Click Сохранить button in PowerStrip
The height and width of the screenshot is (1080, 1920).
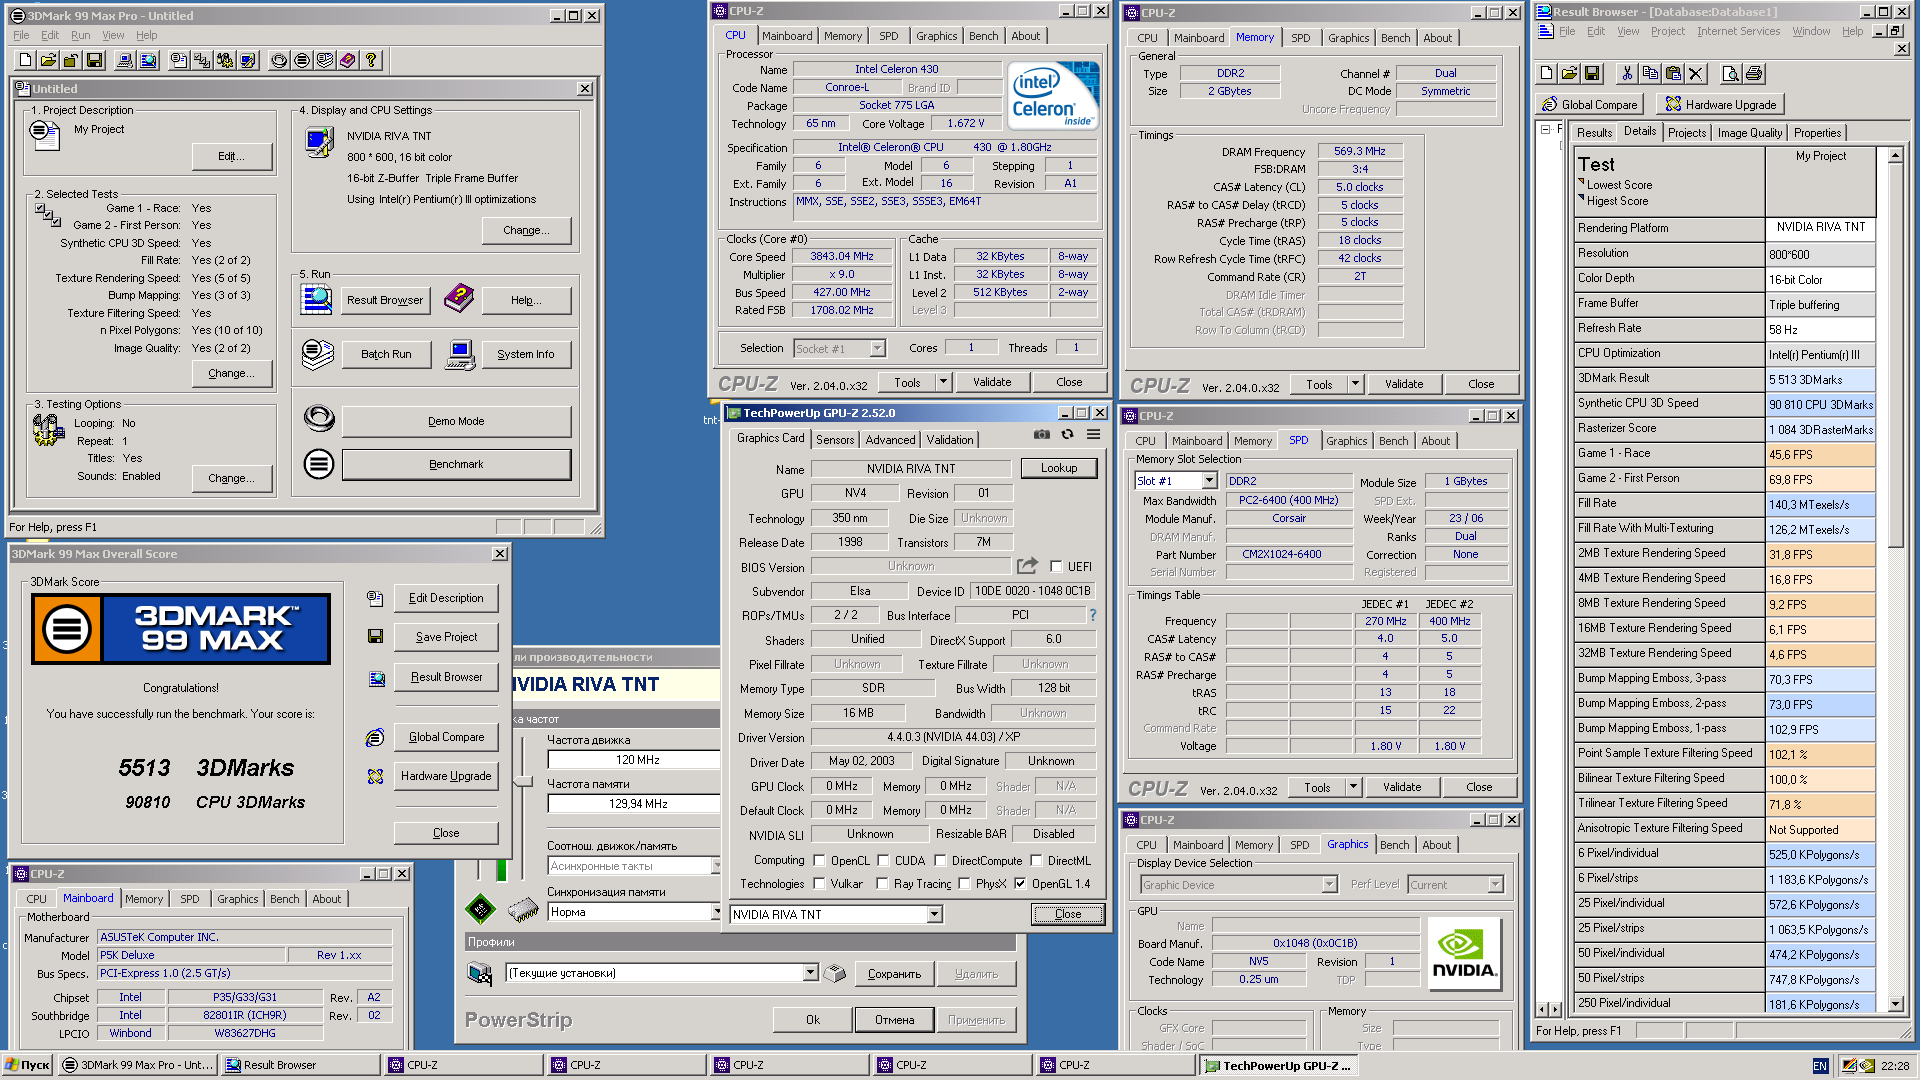click(x=894, y=974)
